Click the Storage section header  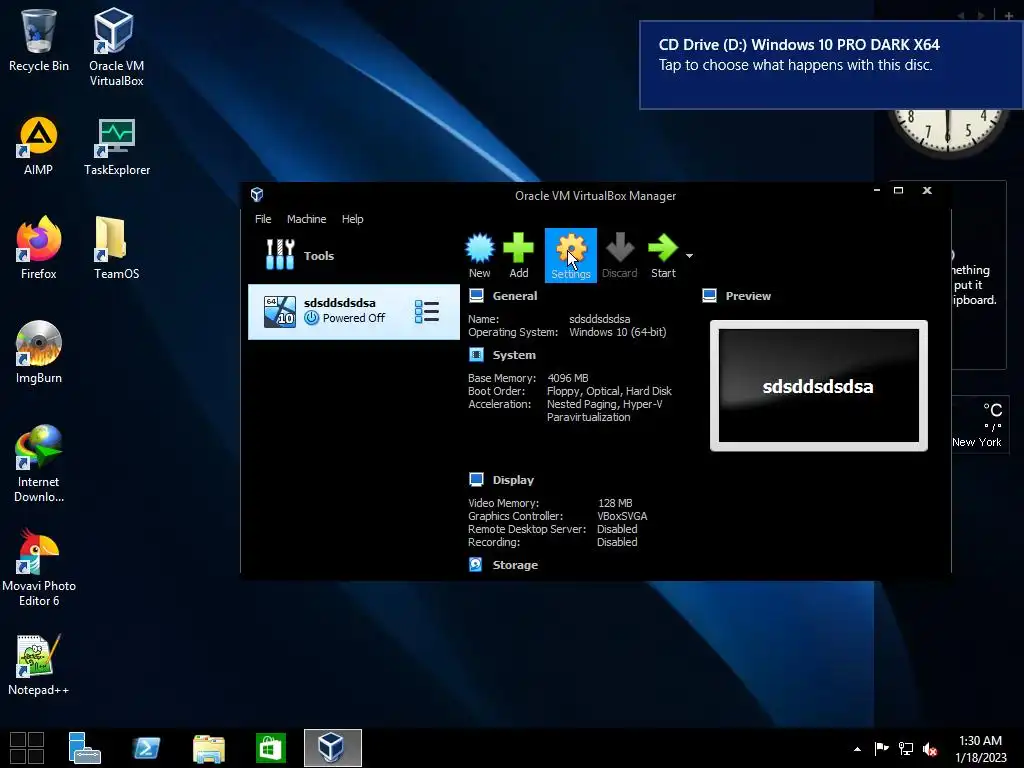(515, 565)
